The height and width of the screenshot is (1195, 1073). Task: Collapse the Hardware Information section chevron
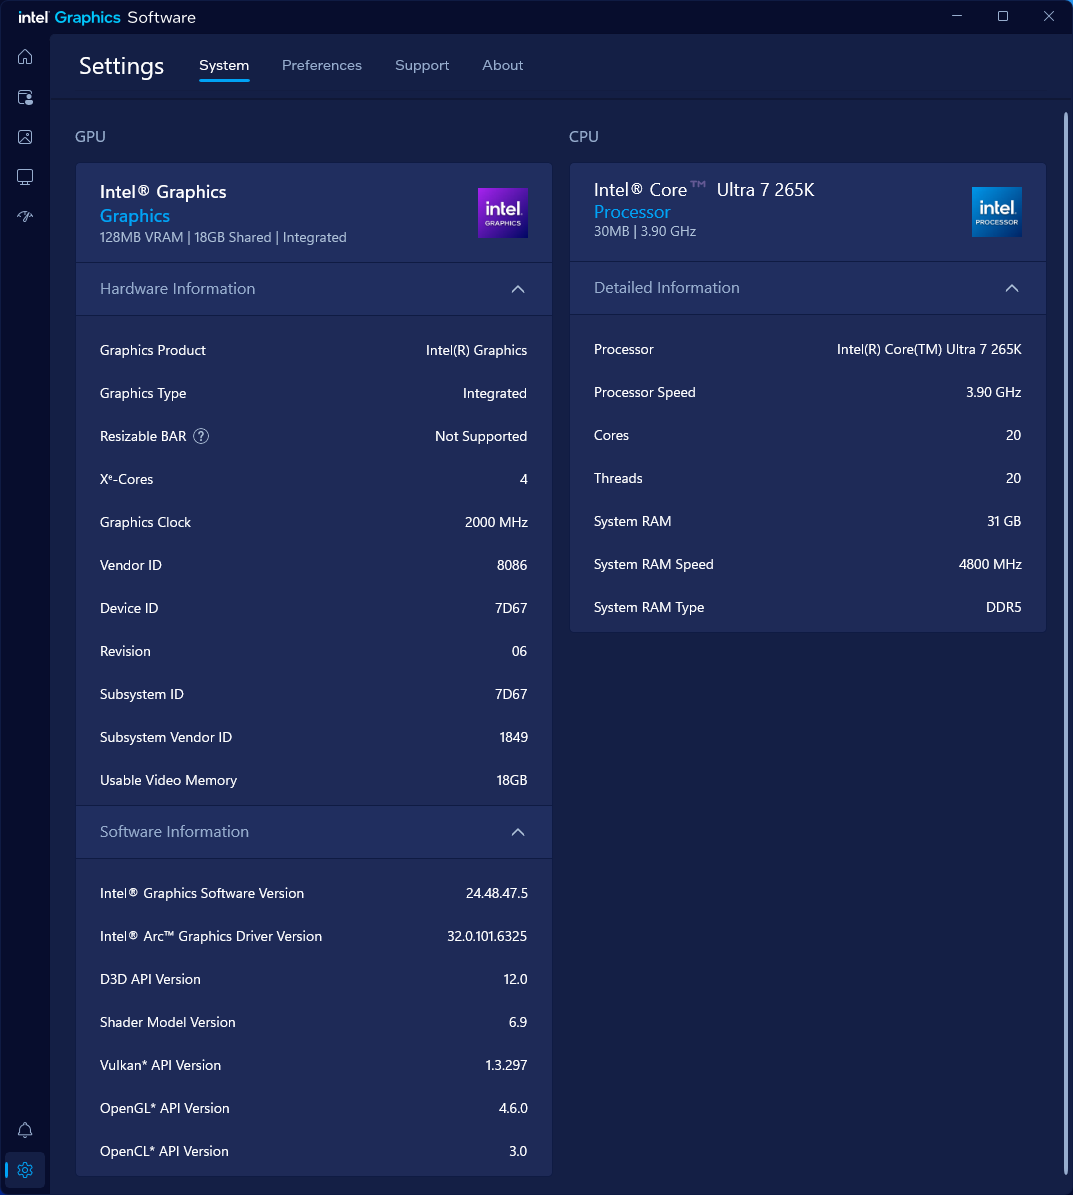518,289
